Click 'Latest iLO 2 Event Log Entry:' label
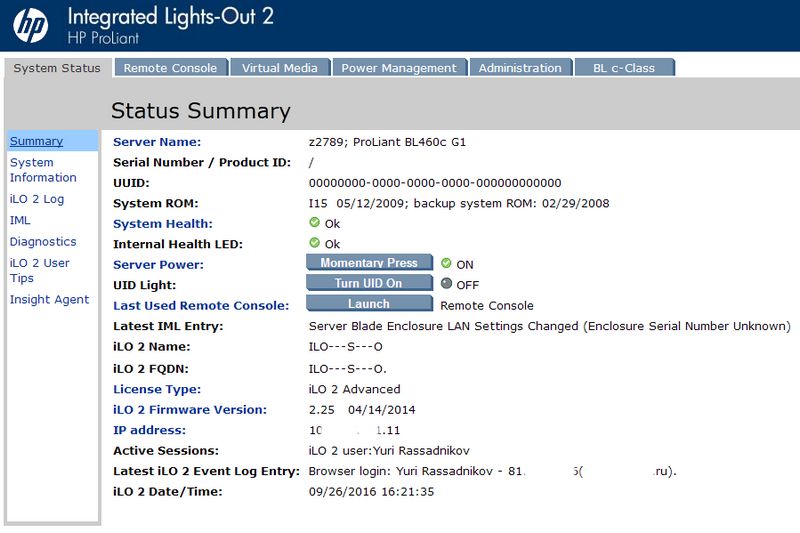 tap(207, 471)
